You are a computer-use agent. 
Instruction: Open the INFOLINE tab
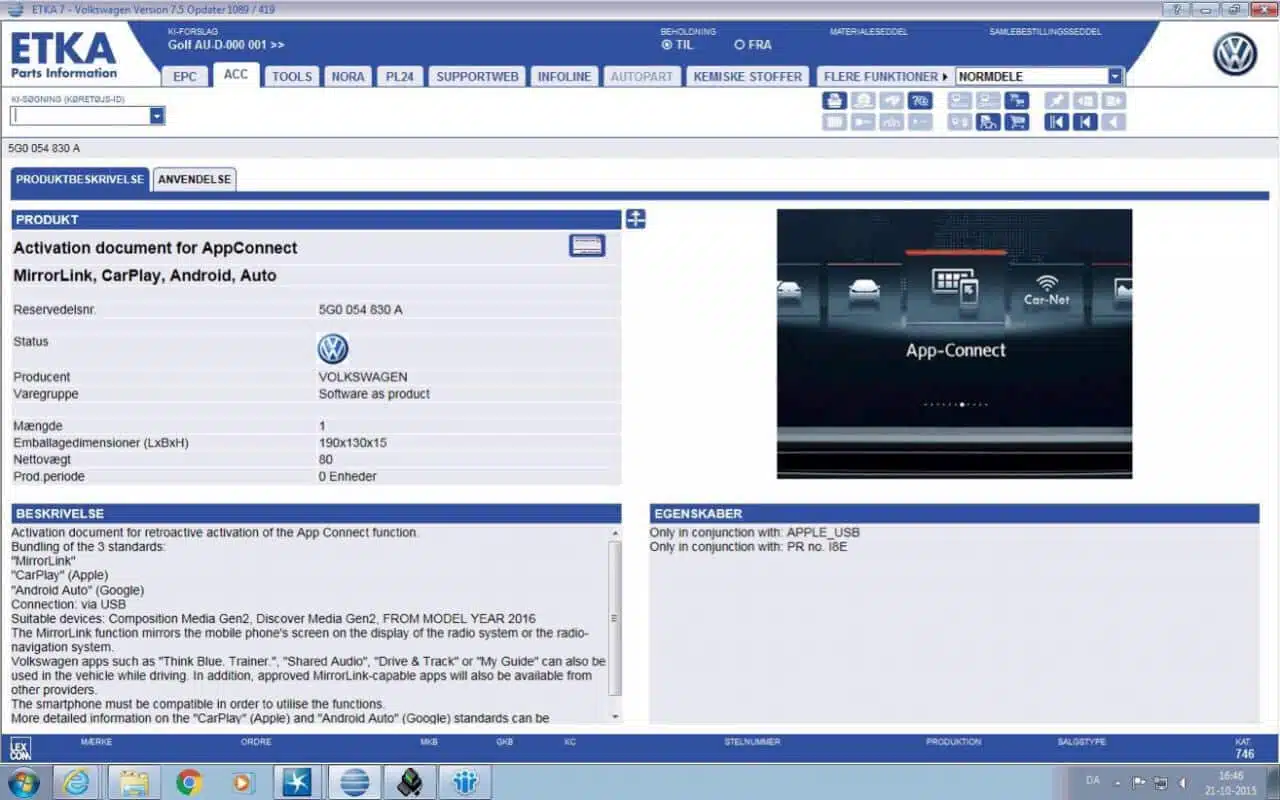[x=565, y=76]
